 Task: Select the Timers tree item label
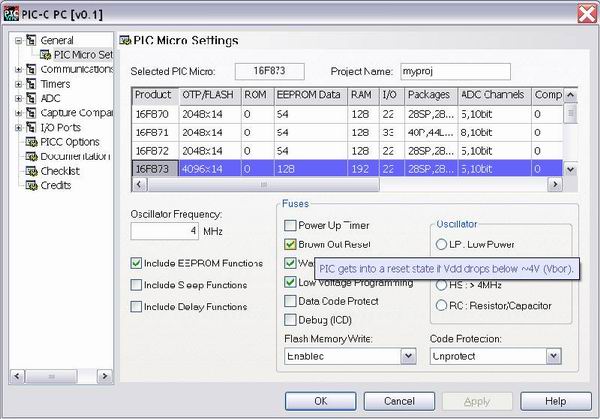tap(55, 84)
